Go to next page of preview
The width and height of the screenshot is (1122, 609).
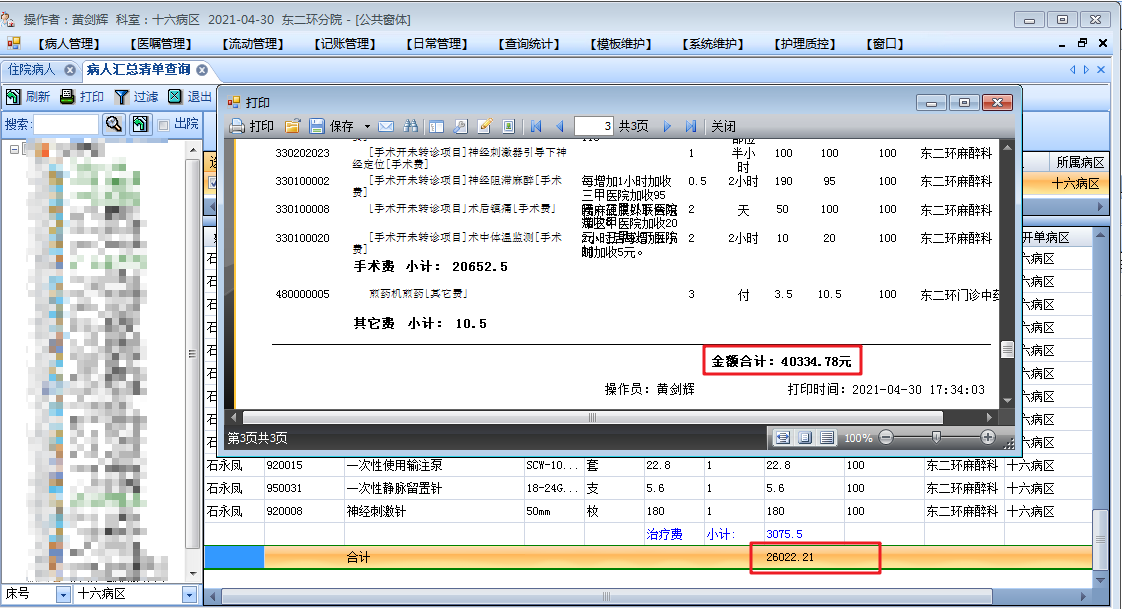tap(667, 127)
